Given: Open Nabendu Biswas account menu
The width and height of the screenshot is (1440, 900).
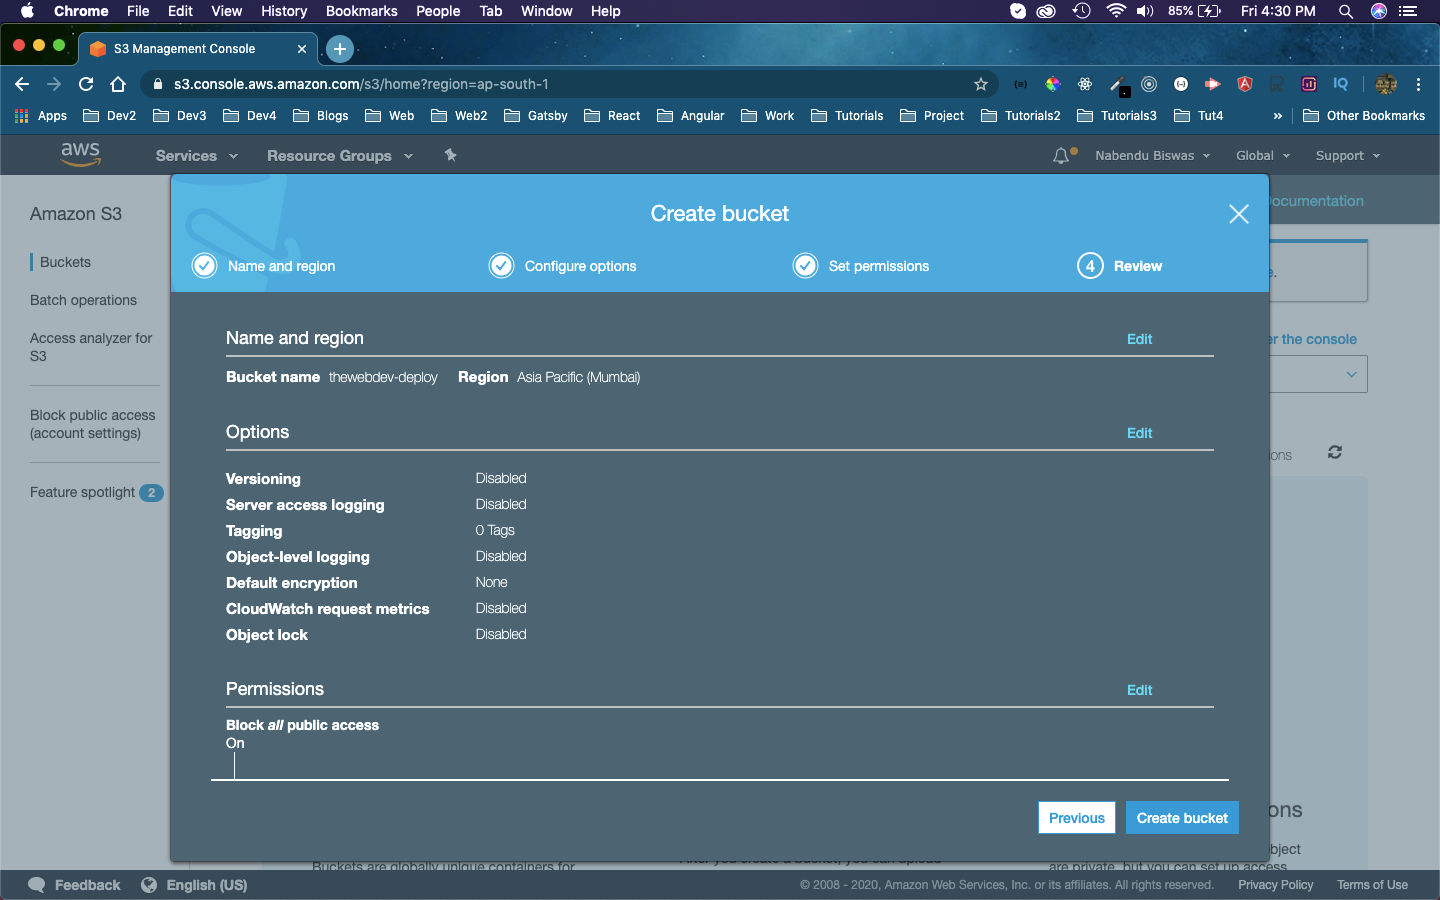Looking at the screenshot, I should pos(1152,156).
